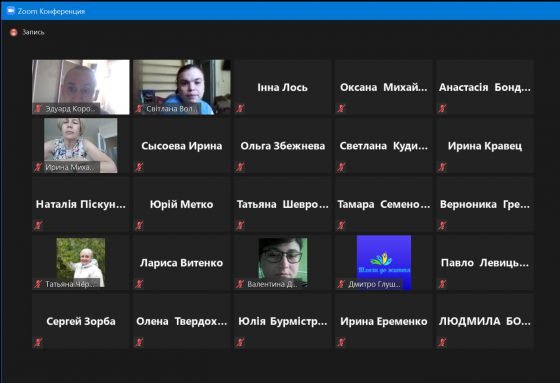Click the name 'Олена Твердох...'
Screen dimensions: 560x383
(x=181, y=322)
